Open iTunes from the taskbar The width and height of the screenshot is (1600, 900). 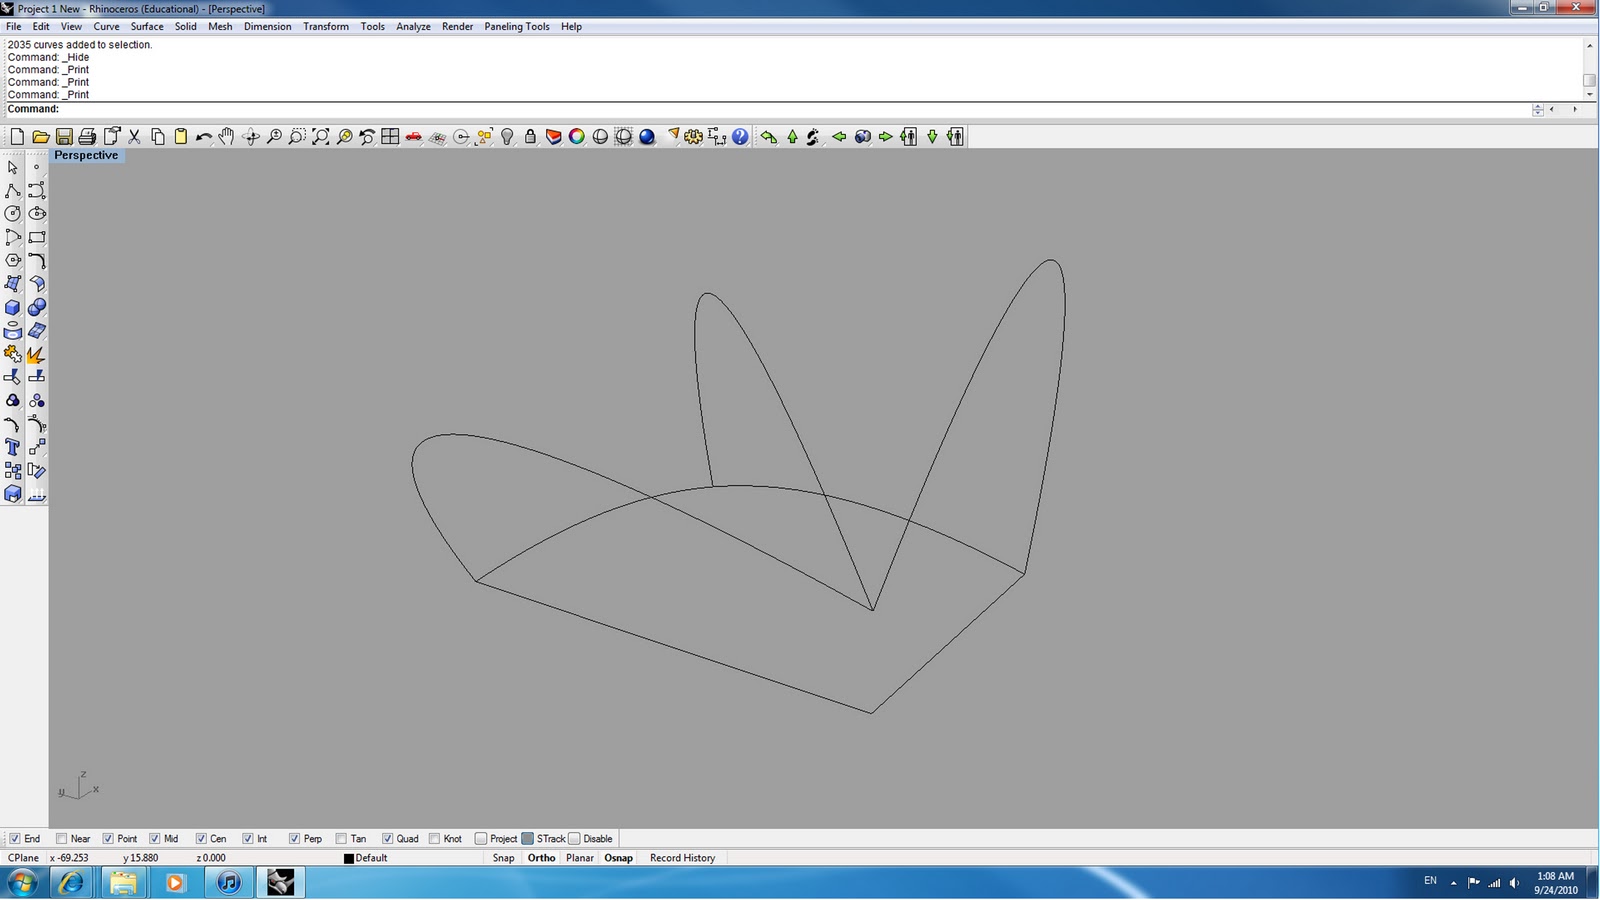pyautogui.click(x=228, y=883)
